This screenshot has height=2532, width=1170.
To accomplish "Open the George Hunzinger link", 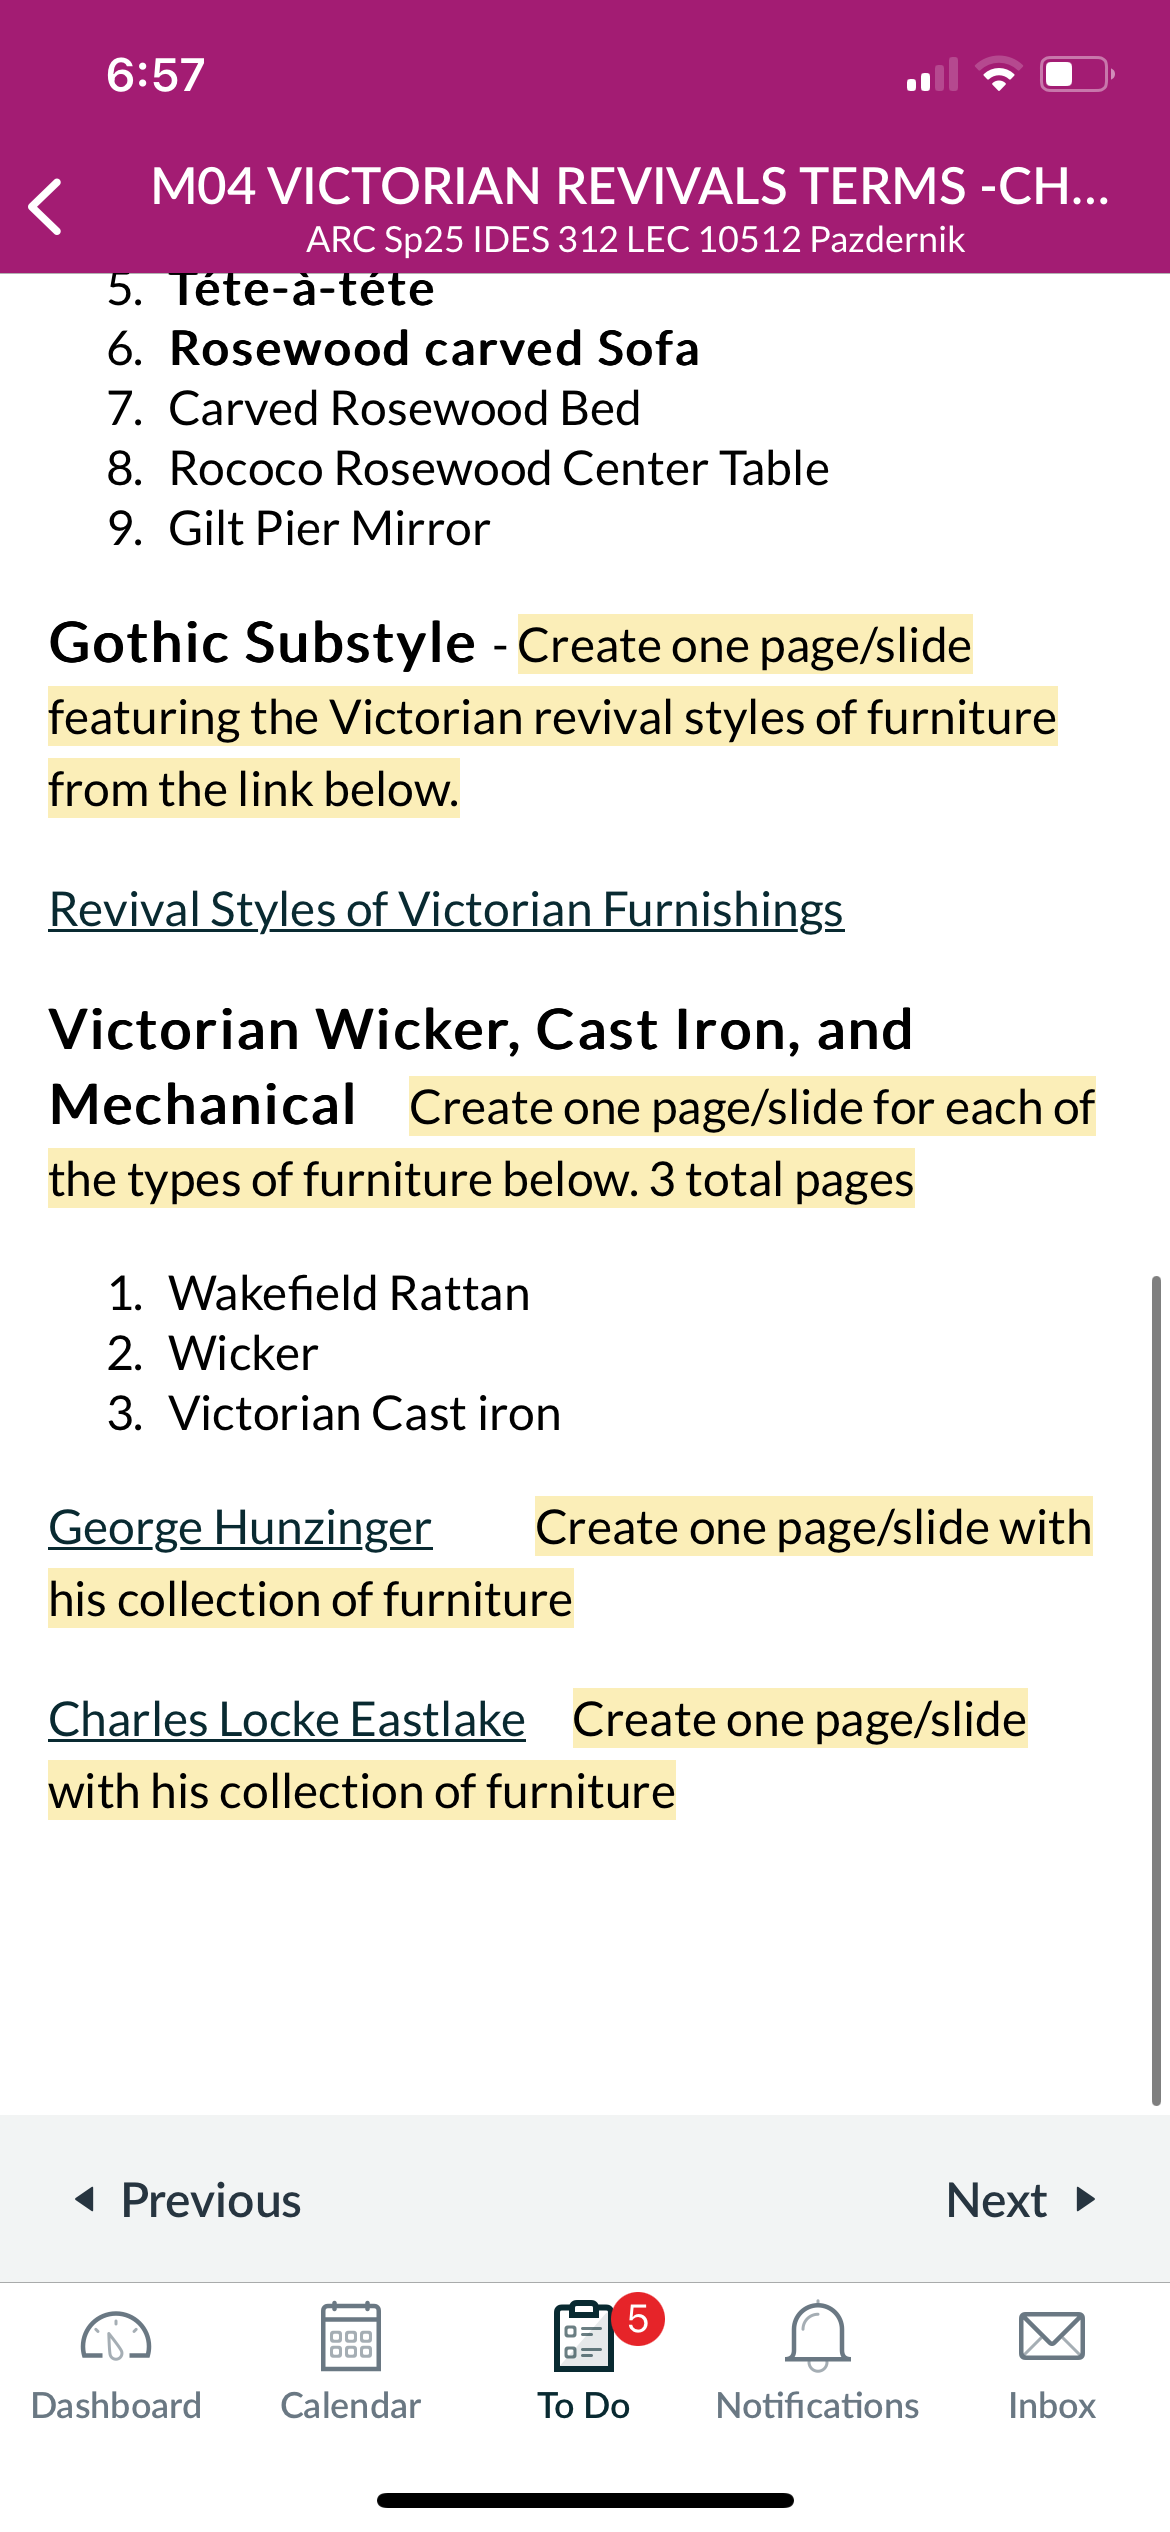I will point(240,1527).
